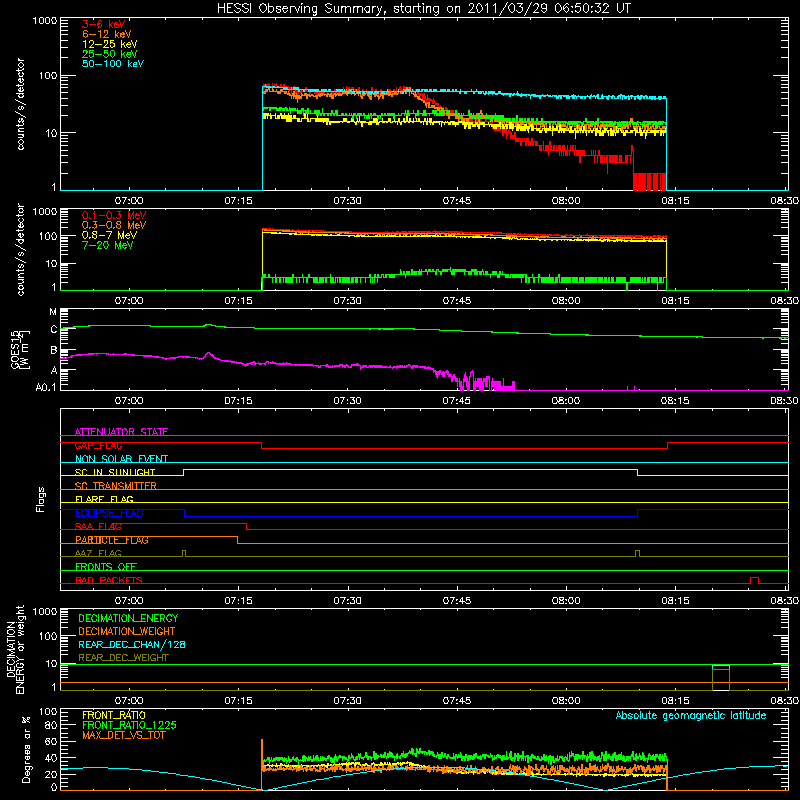This screenshot has width=800, height=800.
Task: Pick the GAP_FLAG label
Action: 98,445
